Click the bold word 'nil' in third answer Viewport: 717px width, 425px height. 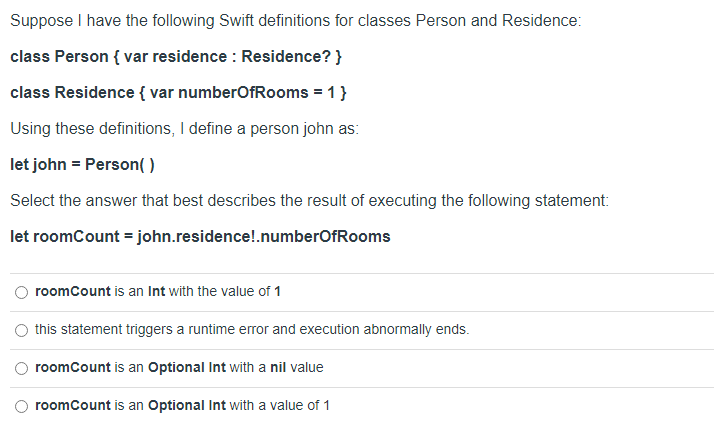click(278, 367)
